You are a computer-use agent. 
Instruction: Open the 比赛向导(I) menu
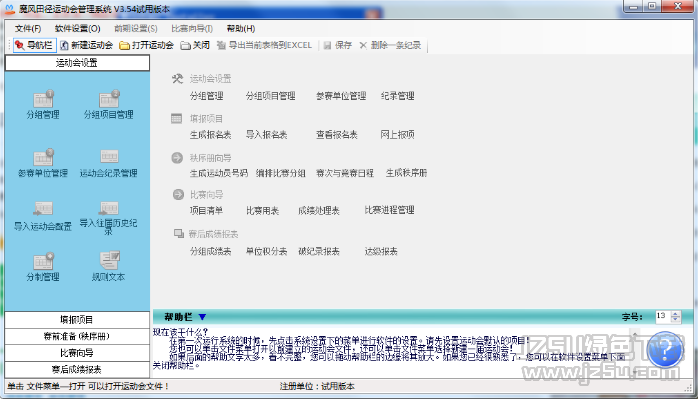[192, 28]
